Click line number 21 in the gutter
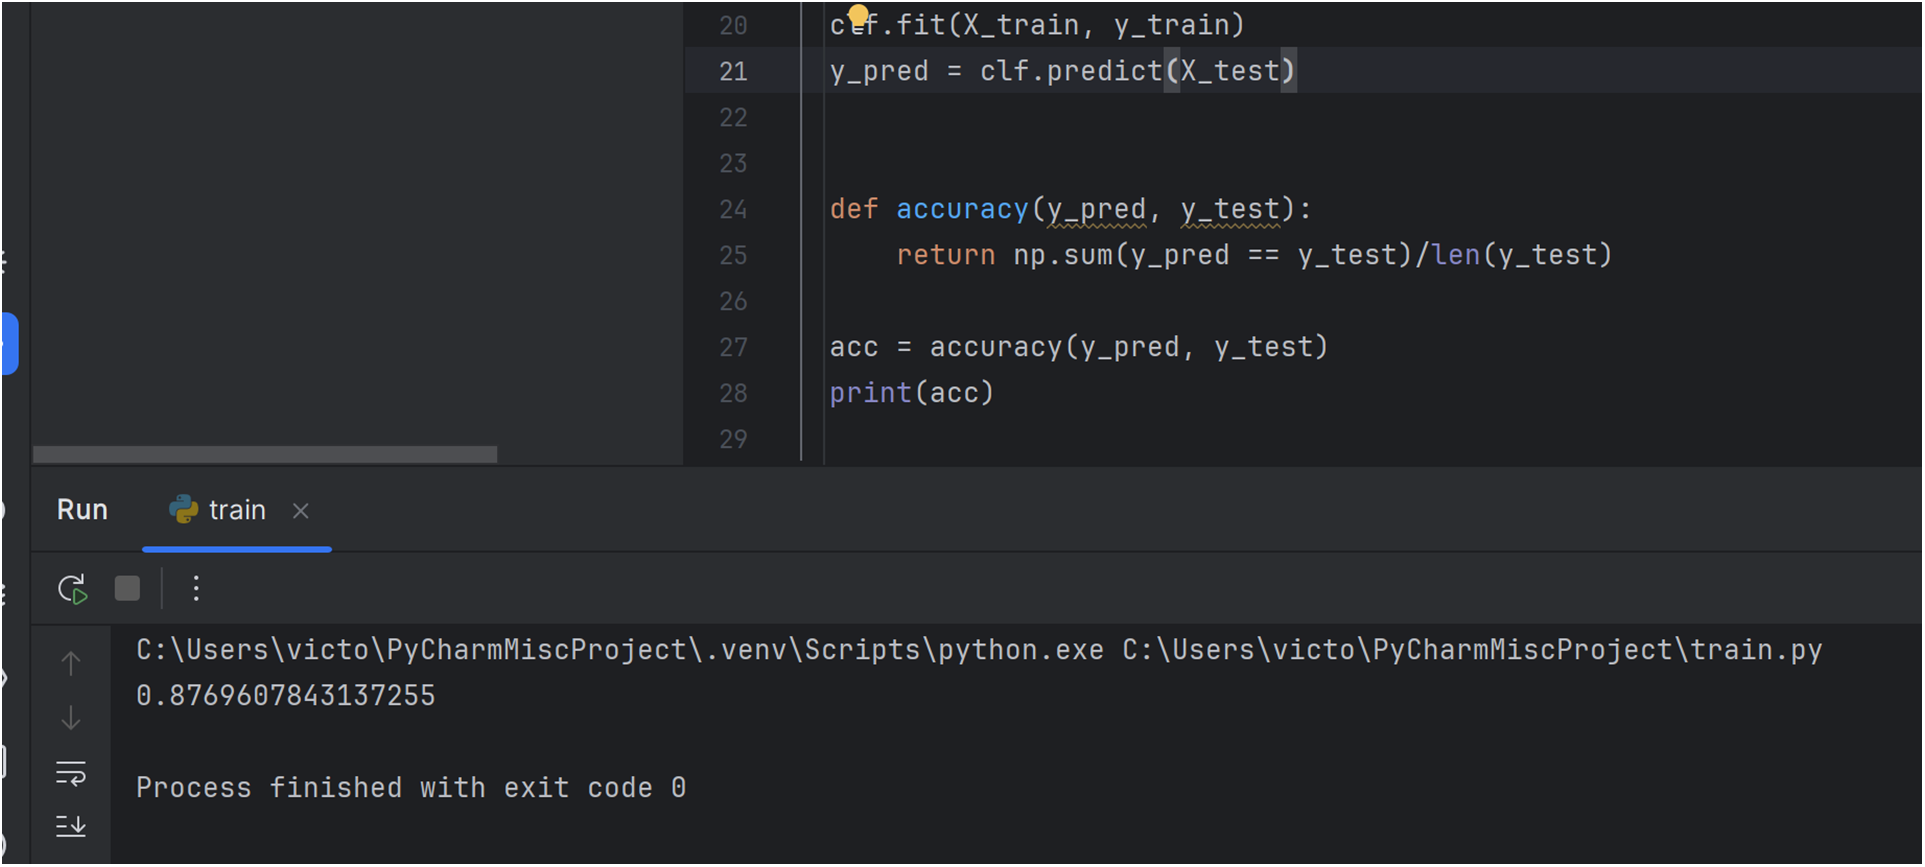 733,71
